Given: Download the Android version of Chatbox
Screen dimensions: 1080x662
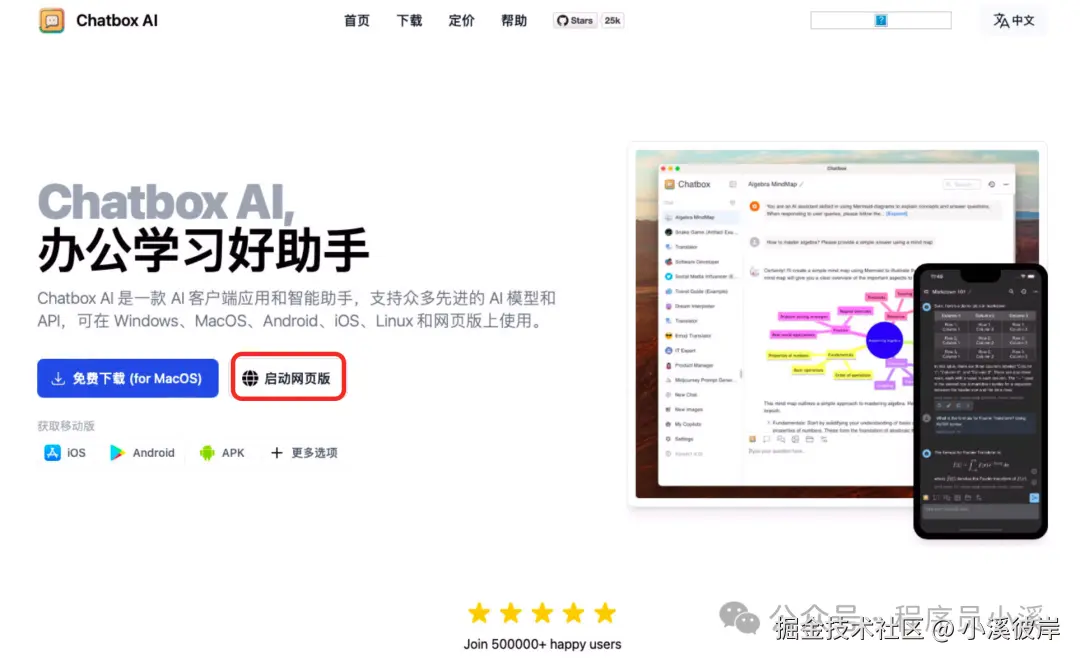Looking at the screenshot, I should (142, 452).
